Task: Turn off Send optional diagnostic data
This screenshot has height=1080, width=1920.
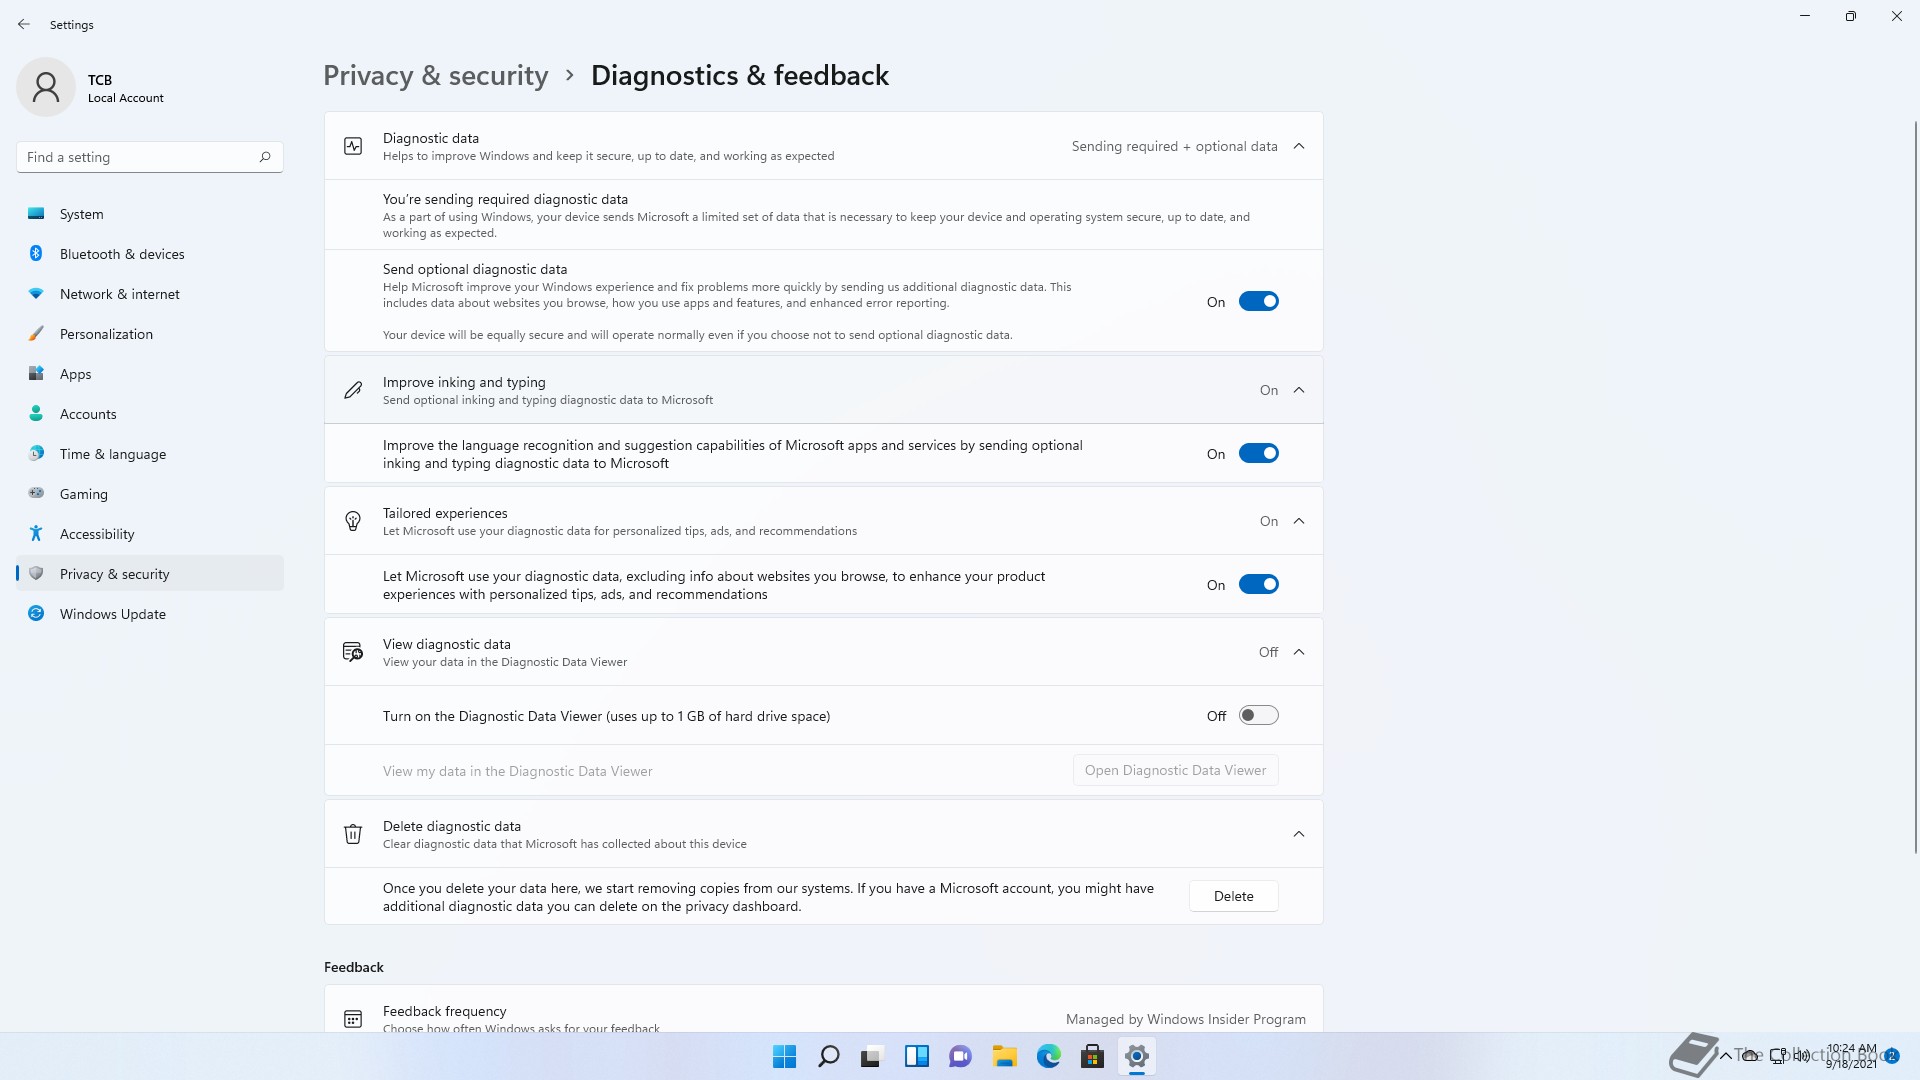Action: 1258,301
